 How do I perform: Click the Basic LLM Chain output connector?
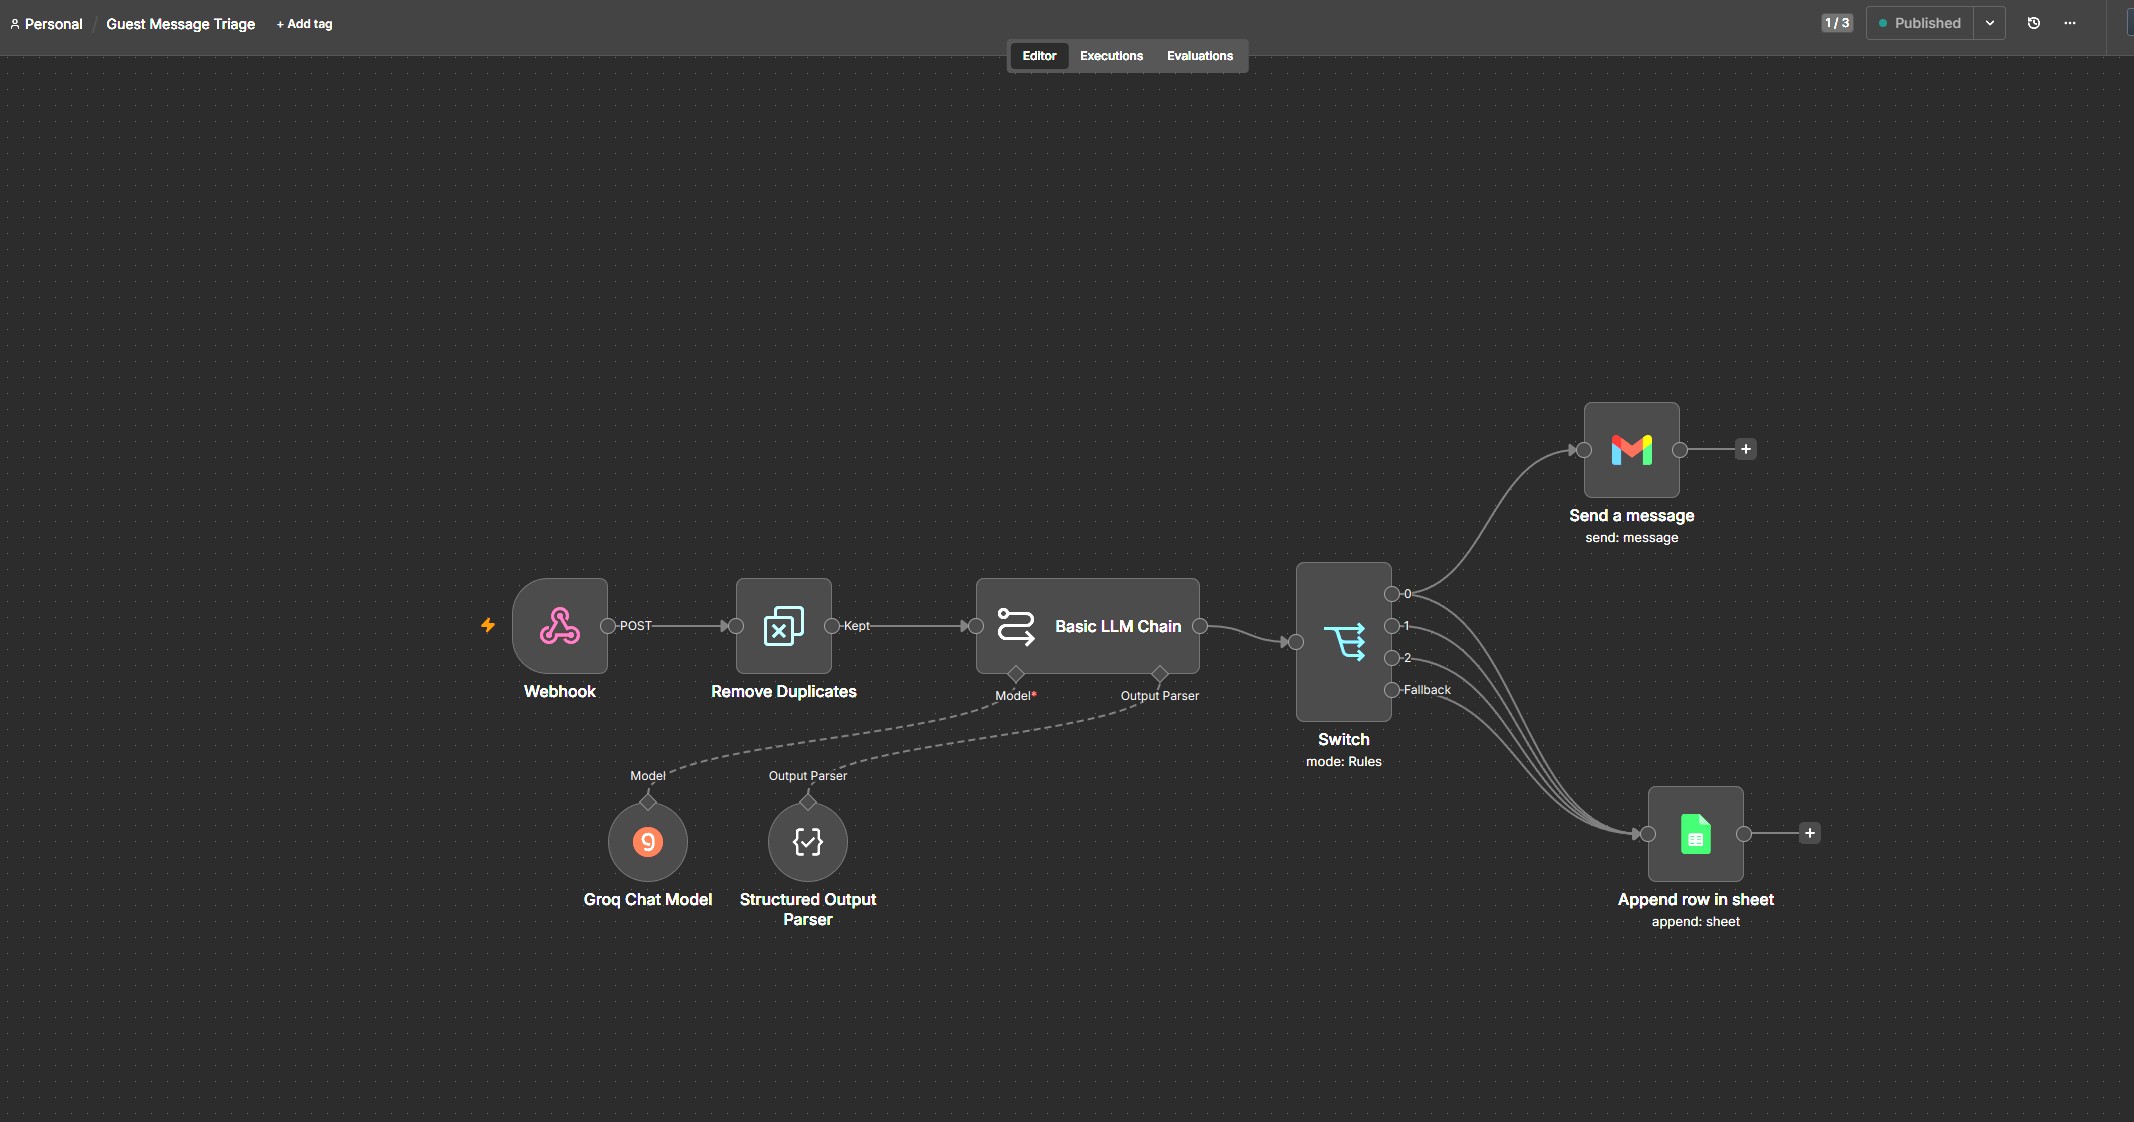coord(1200,626)
